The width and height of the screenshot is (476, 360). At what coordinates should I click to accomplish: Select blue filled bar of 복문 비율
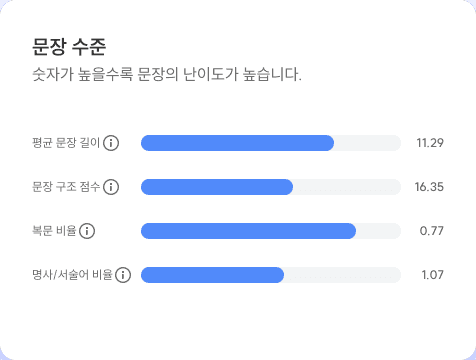(248, 231)
